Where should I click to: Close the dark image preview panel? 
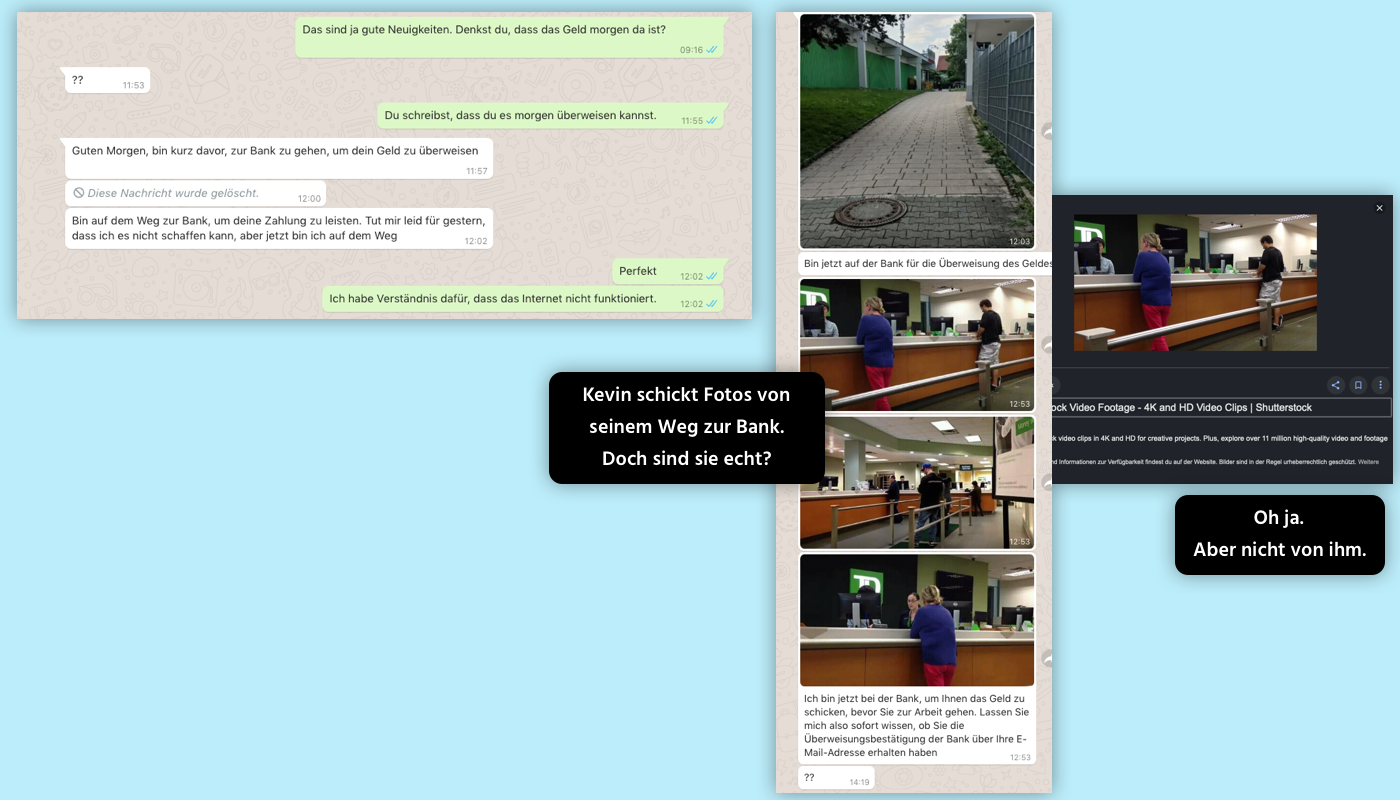coord(1379,208)
